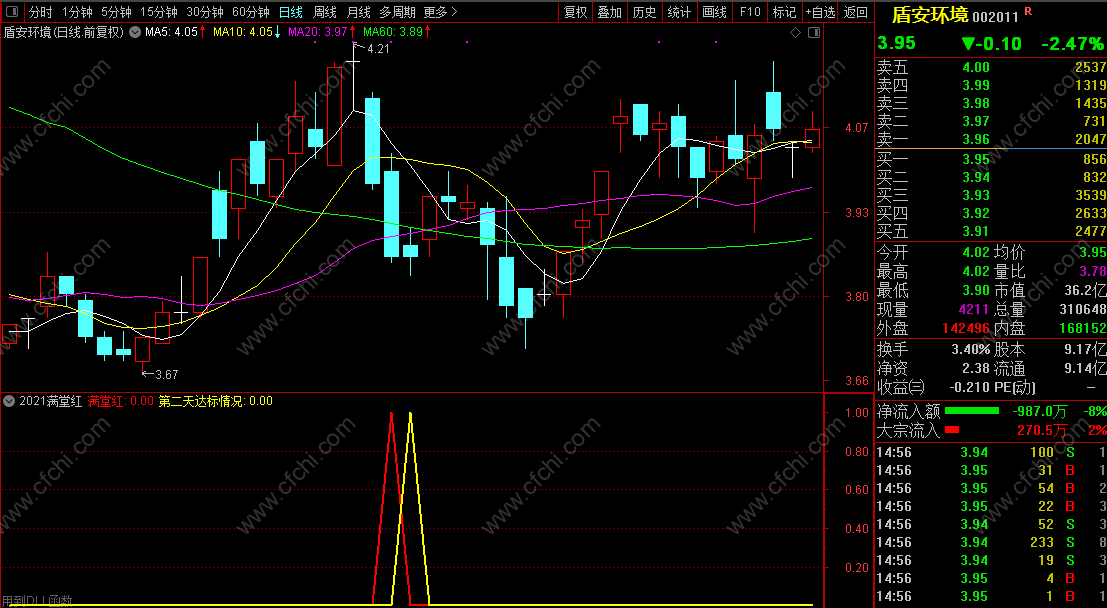Click the red 大宗流入 bar
Screen dimensions: 1107x608
tap(952, 429)
